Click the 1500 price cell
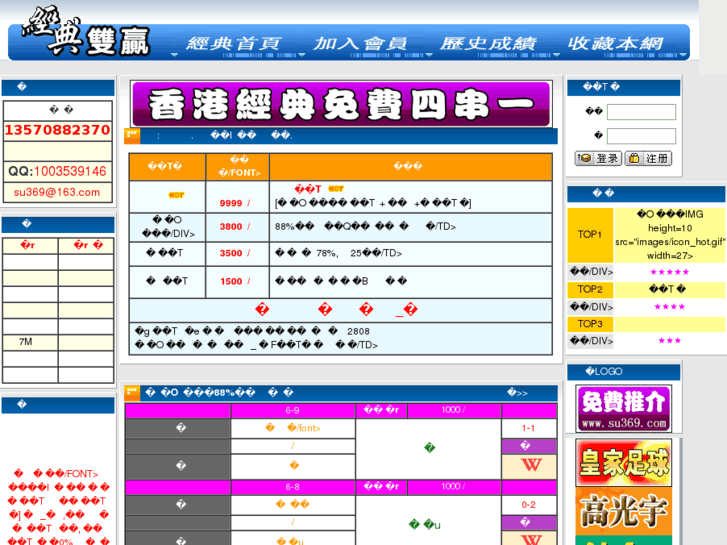This screenshot has height=545, width=727. [237, 282]
